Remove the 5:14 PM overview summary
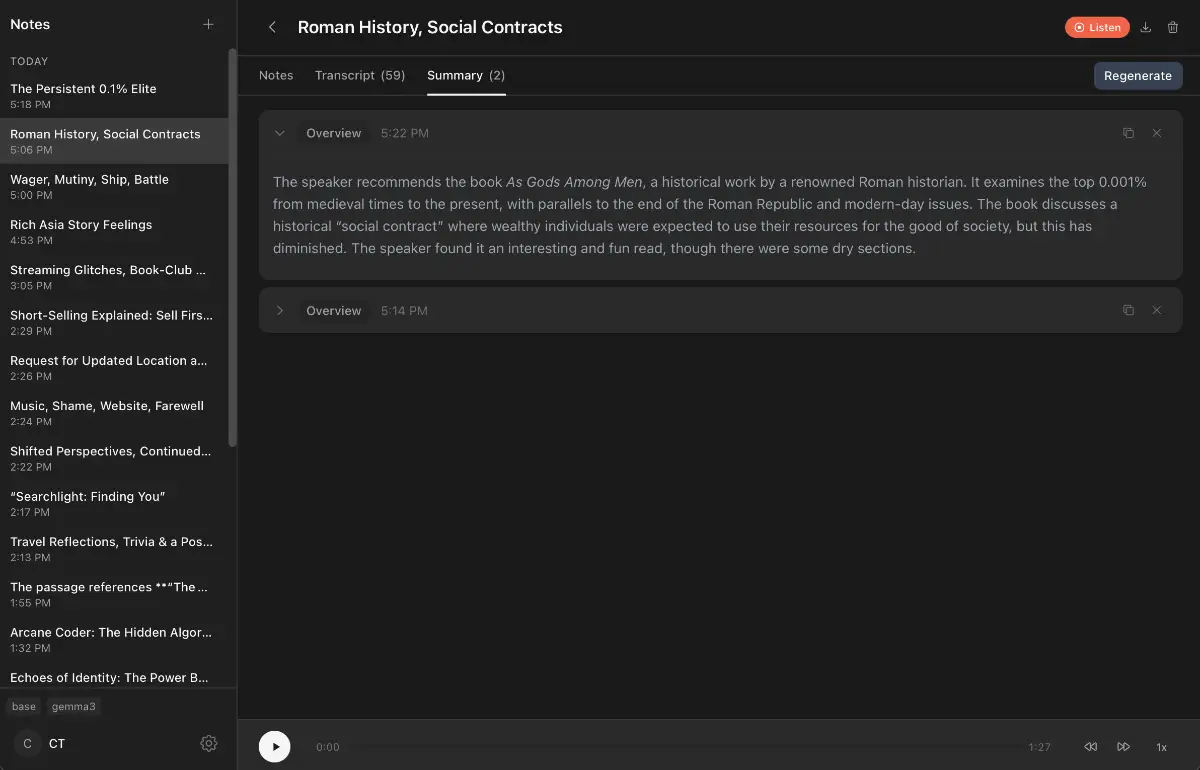The image size is (1200, 770). [x=1157, y=311]
